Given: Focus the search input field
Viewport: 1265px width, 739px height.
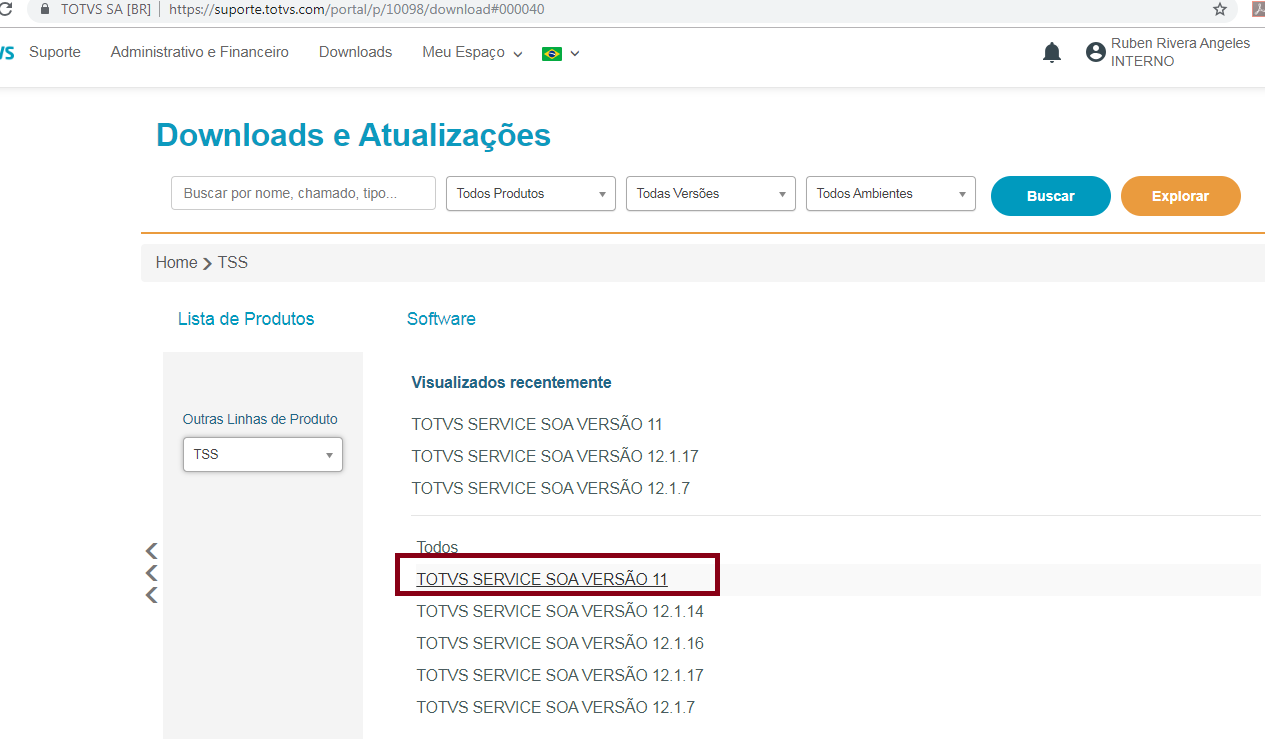Looking at the screenshot, I should [x=303, y=193].
